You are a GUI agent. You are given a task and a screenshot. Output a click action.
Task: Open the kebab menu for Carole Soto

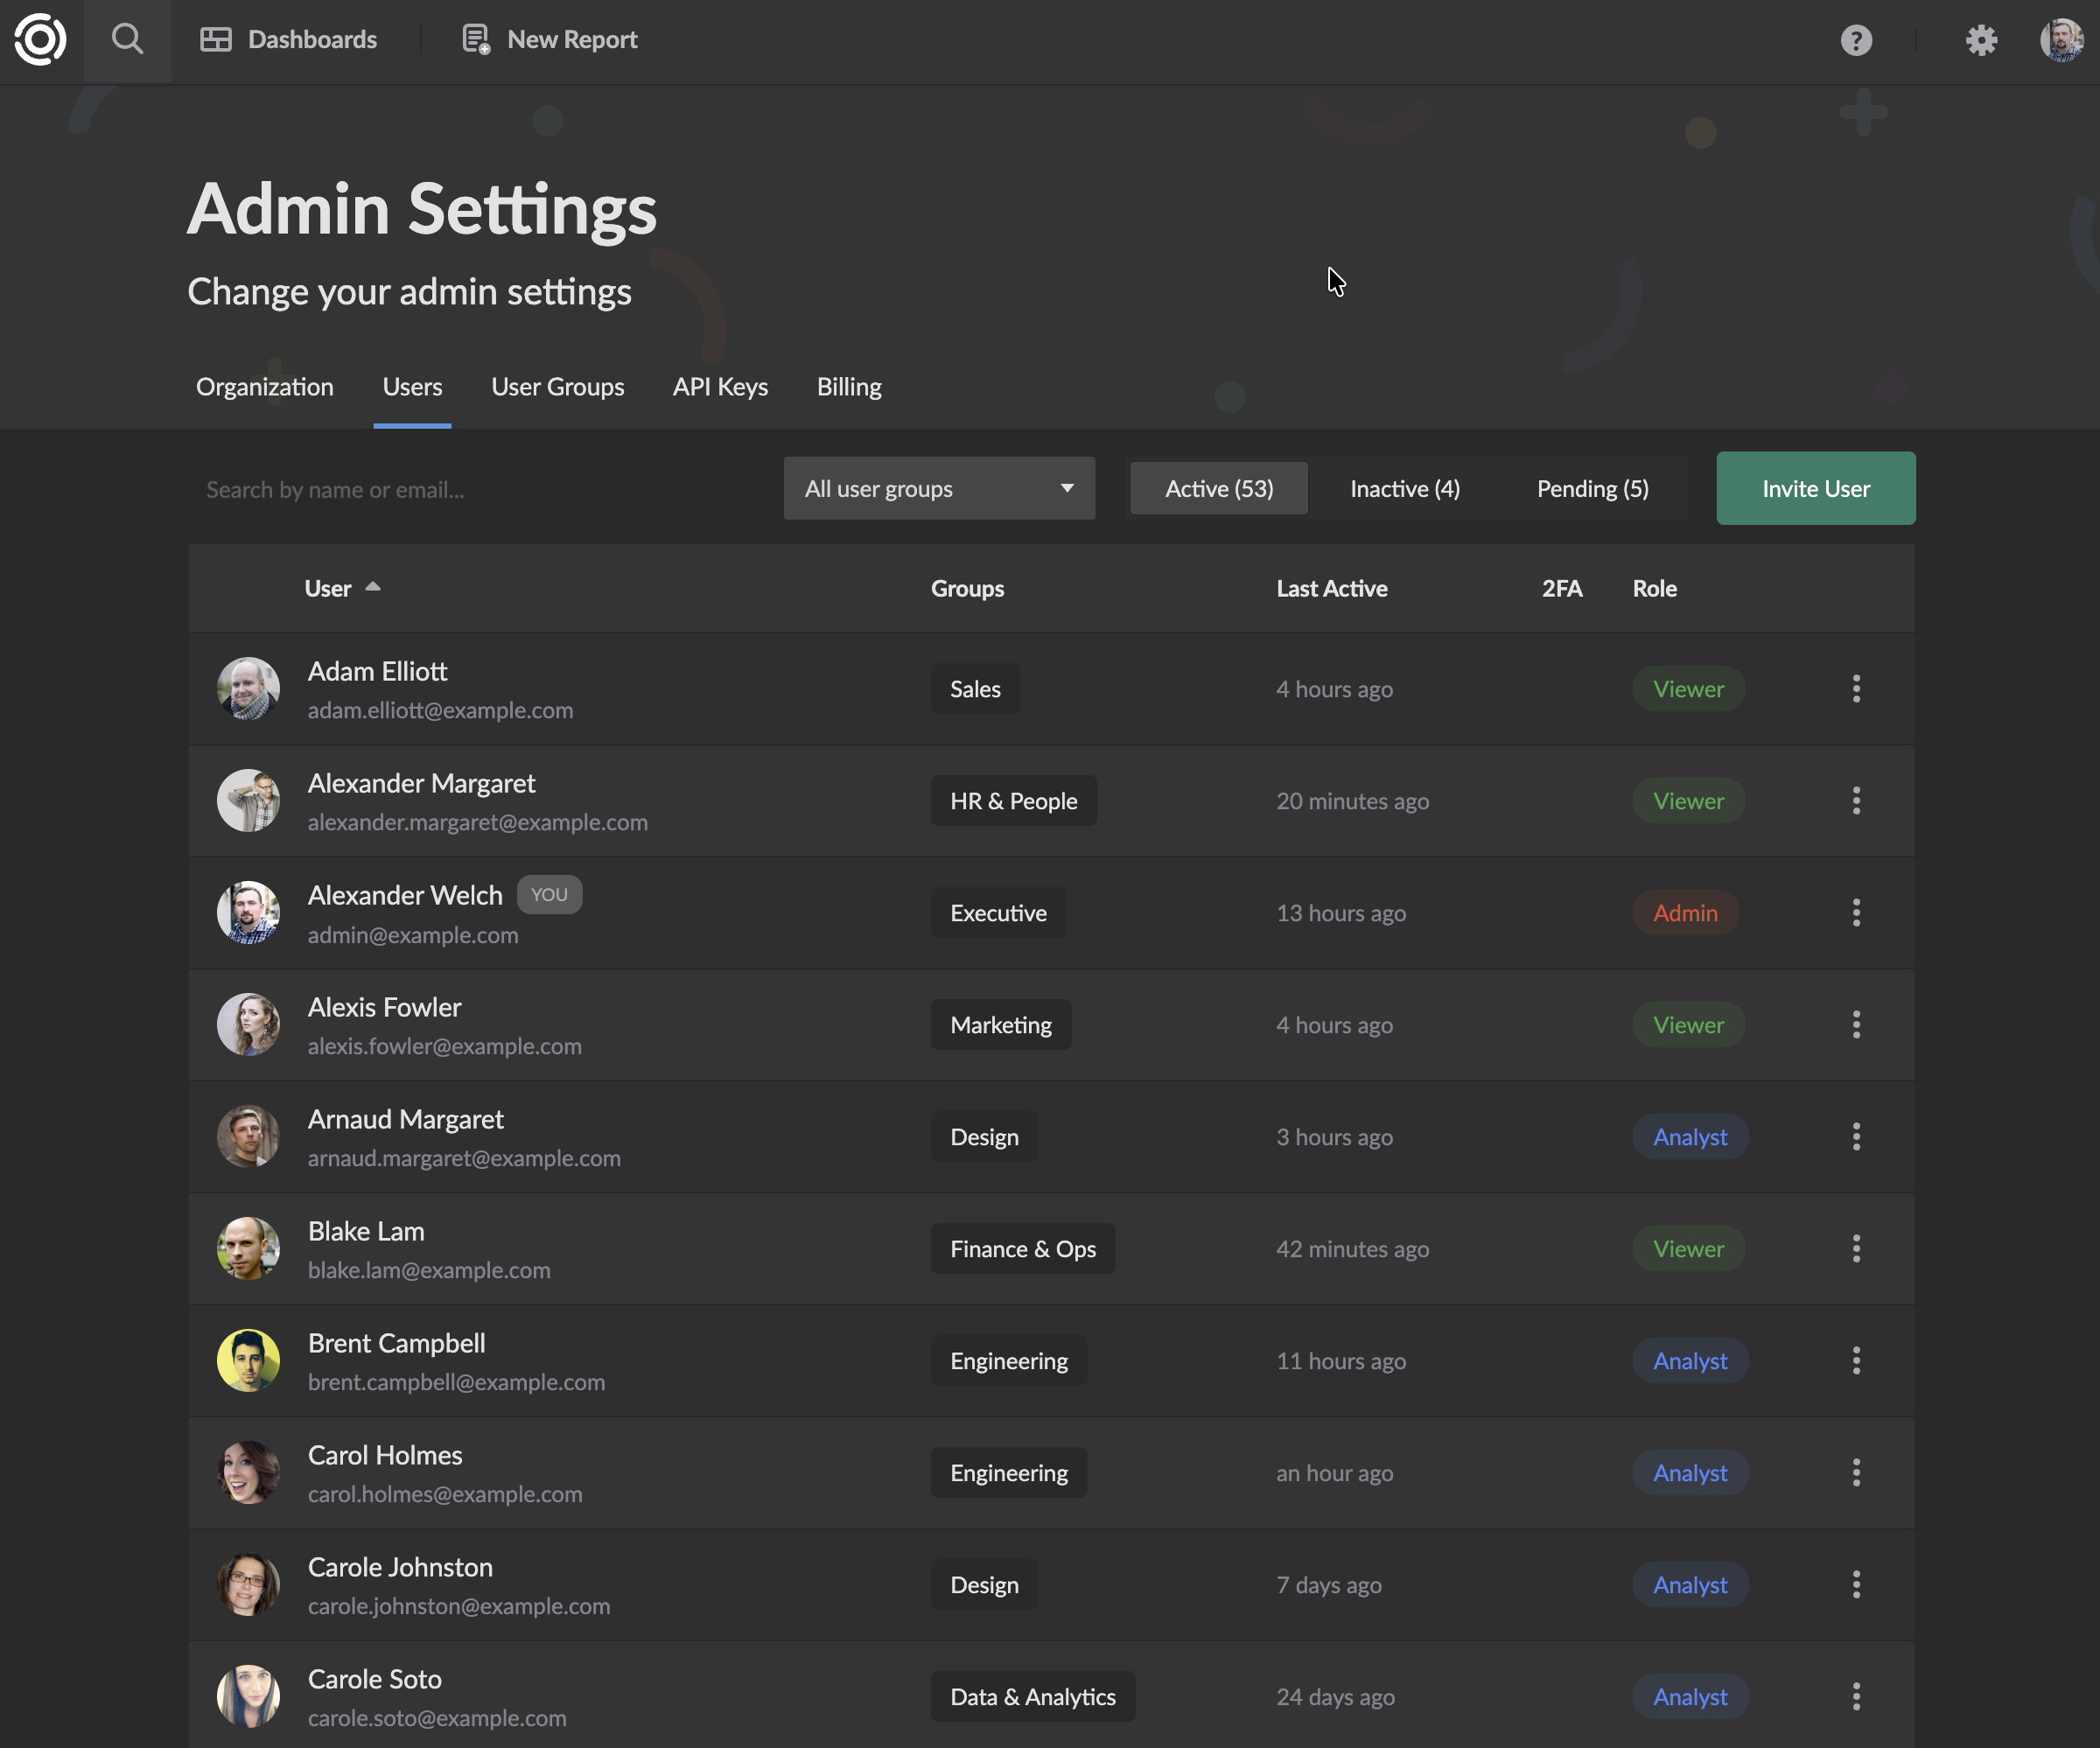[x=1856, y=1697]
